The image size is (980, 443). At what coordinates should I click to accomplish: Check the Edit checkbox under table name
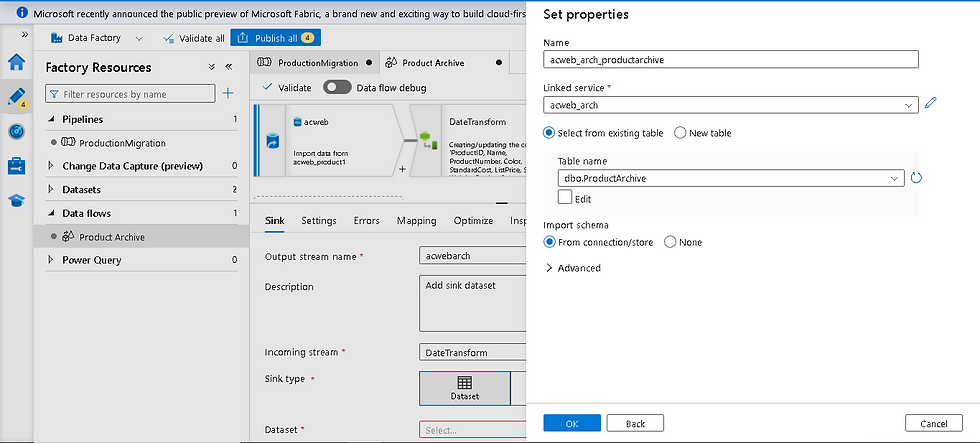(x=565, y=197)
